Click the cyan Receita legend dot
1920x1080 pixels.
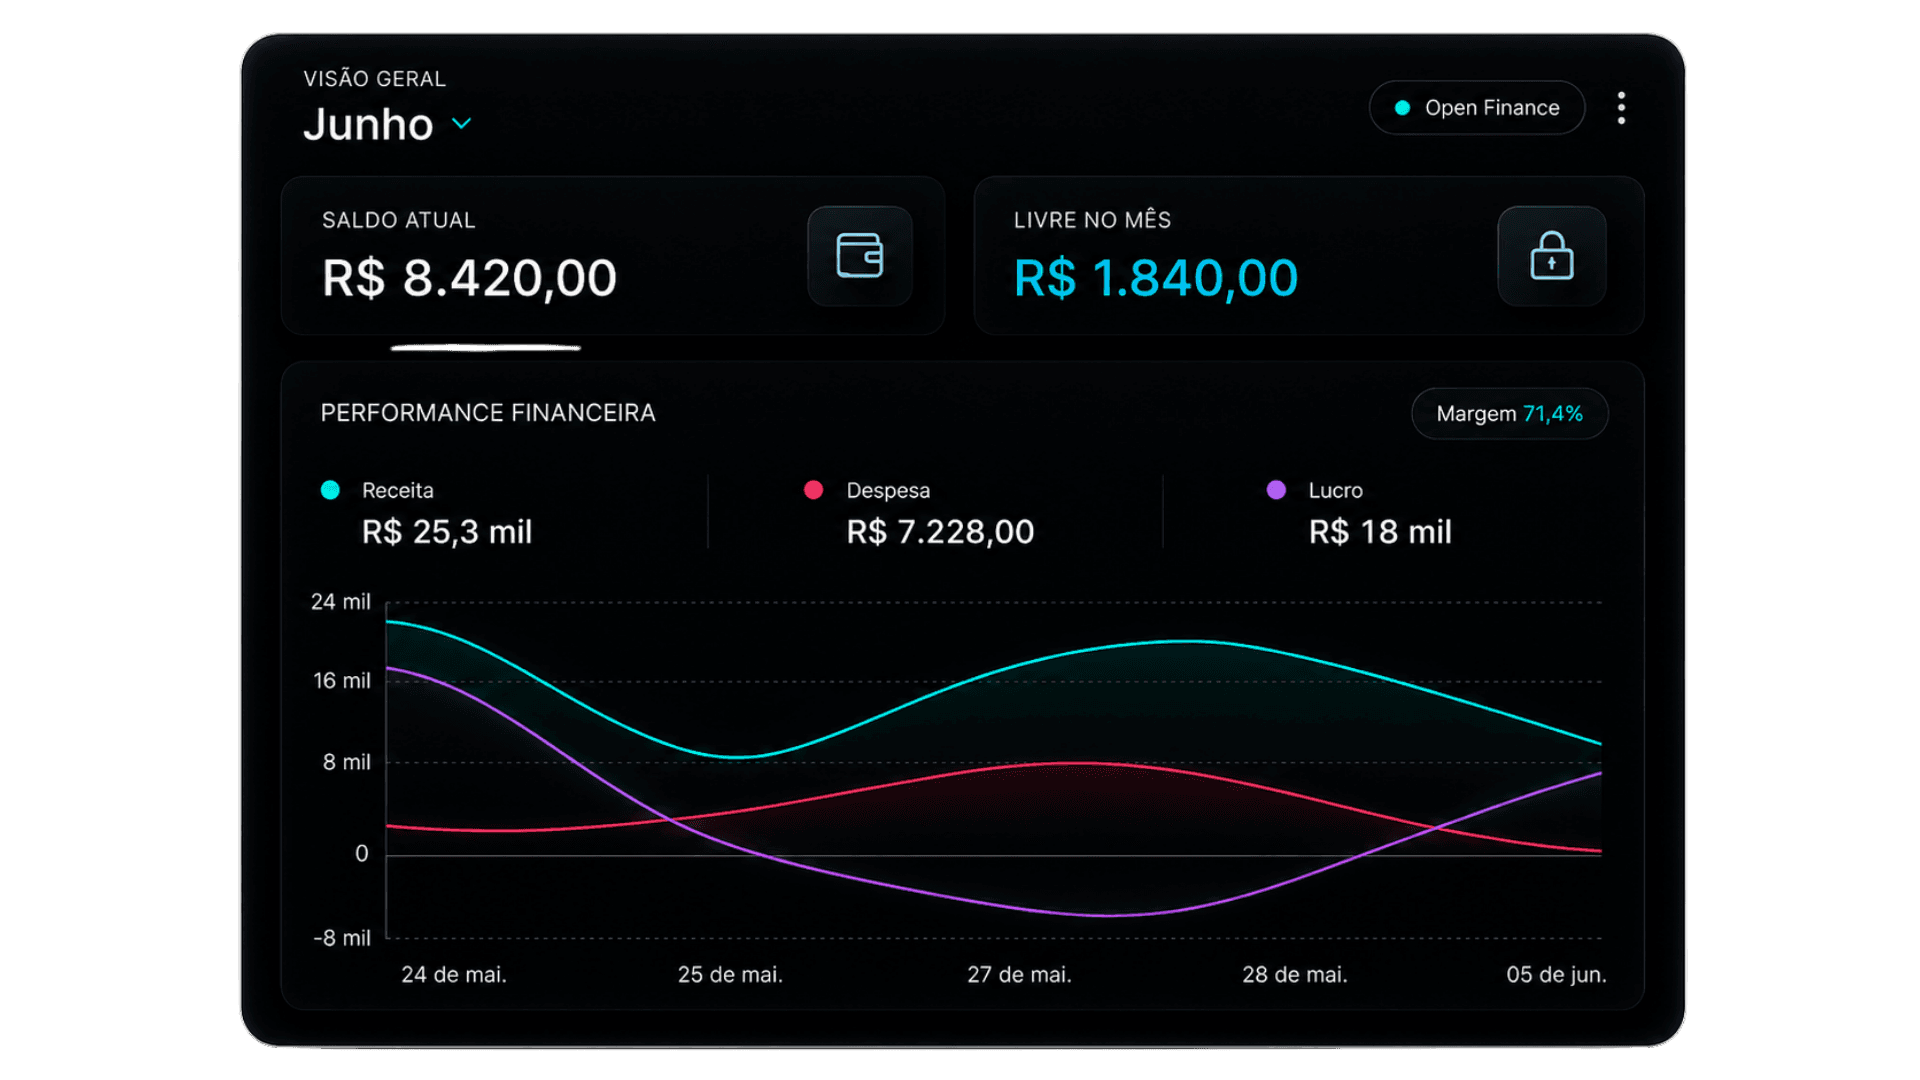330,490
